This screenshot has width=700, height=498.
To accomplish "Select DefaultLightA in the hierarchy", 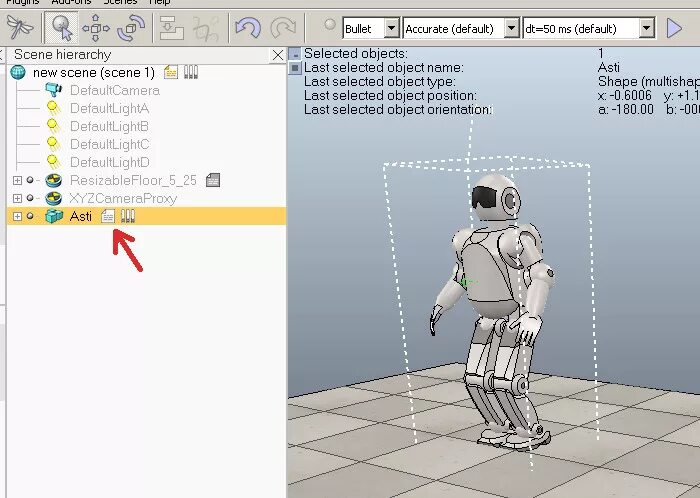I will coord(109,108).
